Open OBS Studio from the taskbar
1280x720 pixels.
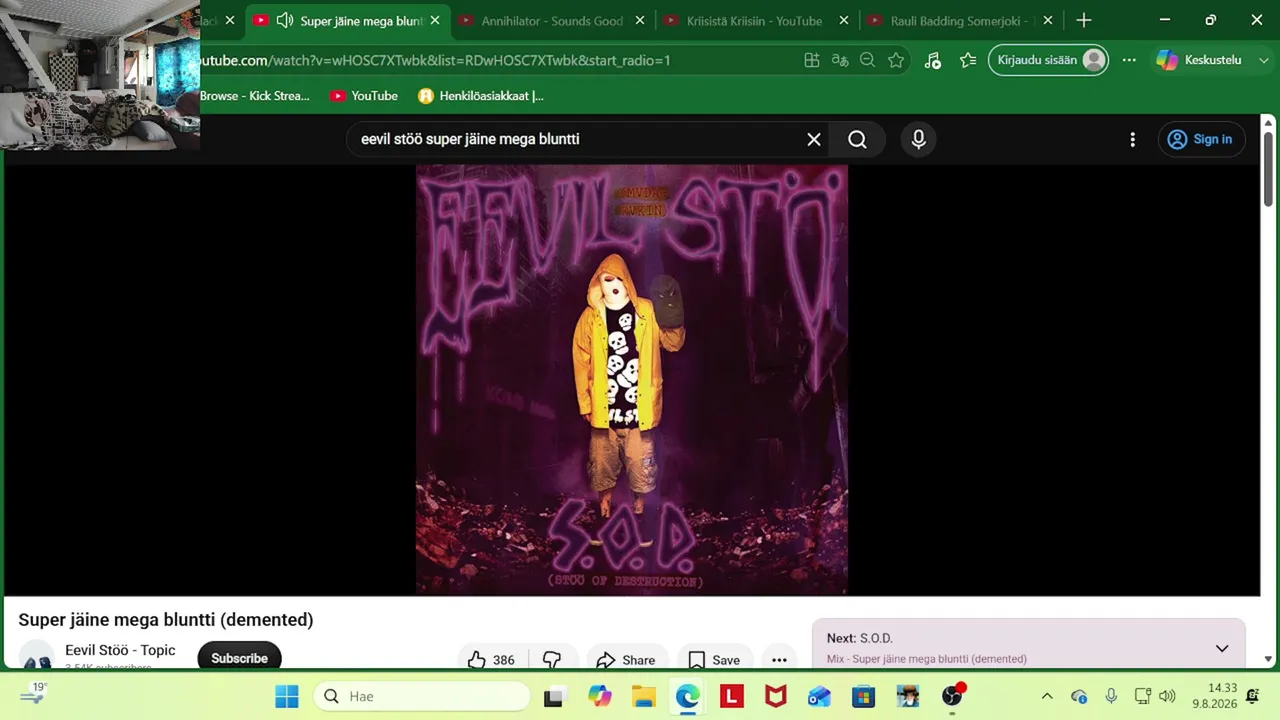tap(952, 696)
